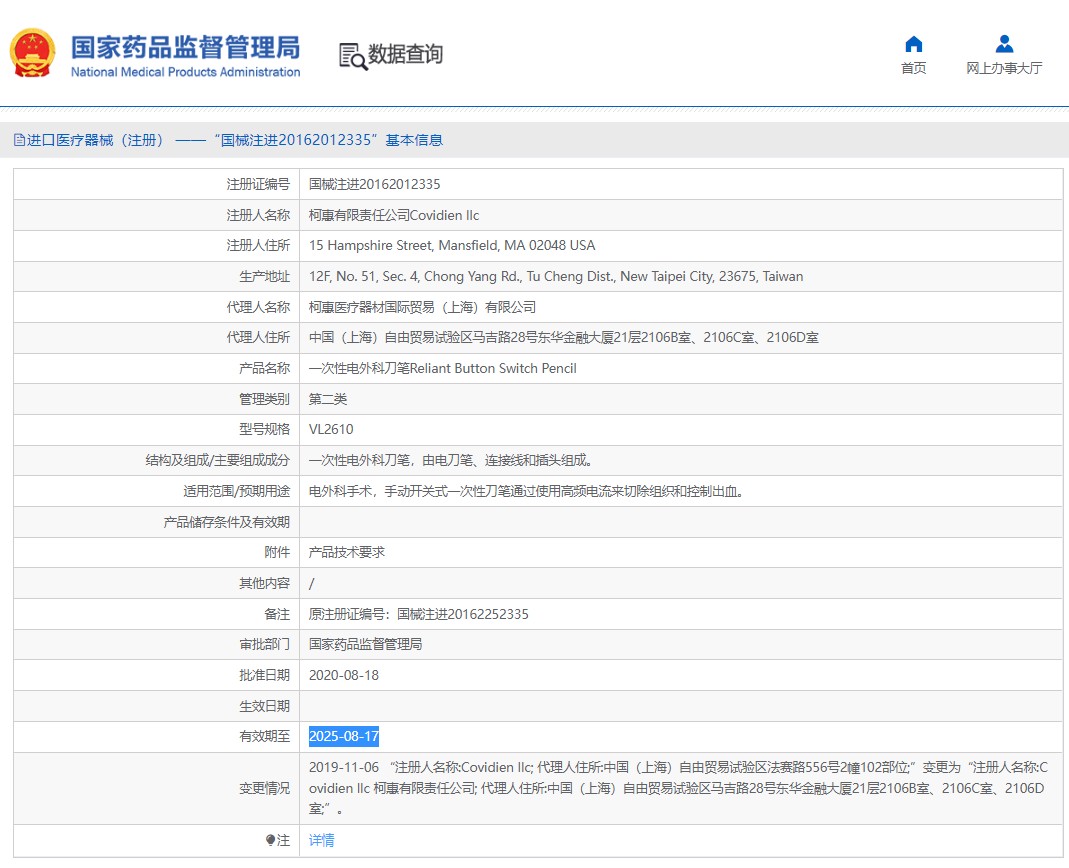Click the 型号规格 row label
Image resolution: width=1069 pixels, height=868 pixels.
point(265,430)
